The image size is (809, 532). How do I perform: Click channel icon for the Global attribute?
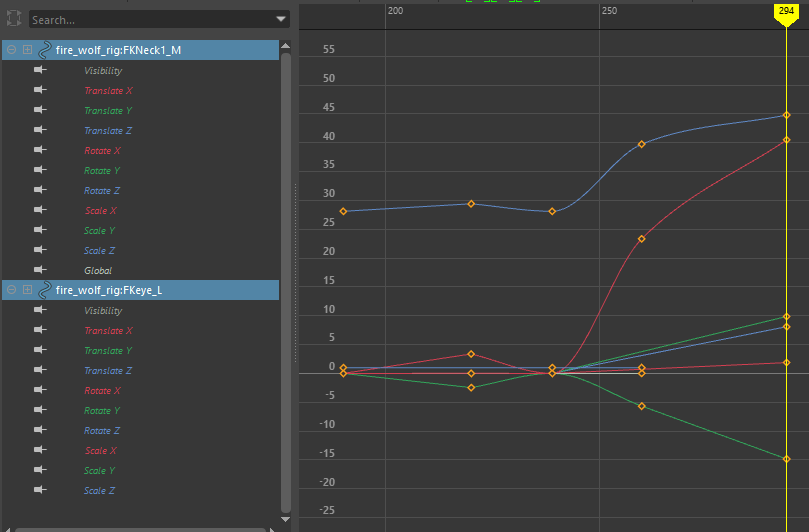click(40, 269)
